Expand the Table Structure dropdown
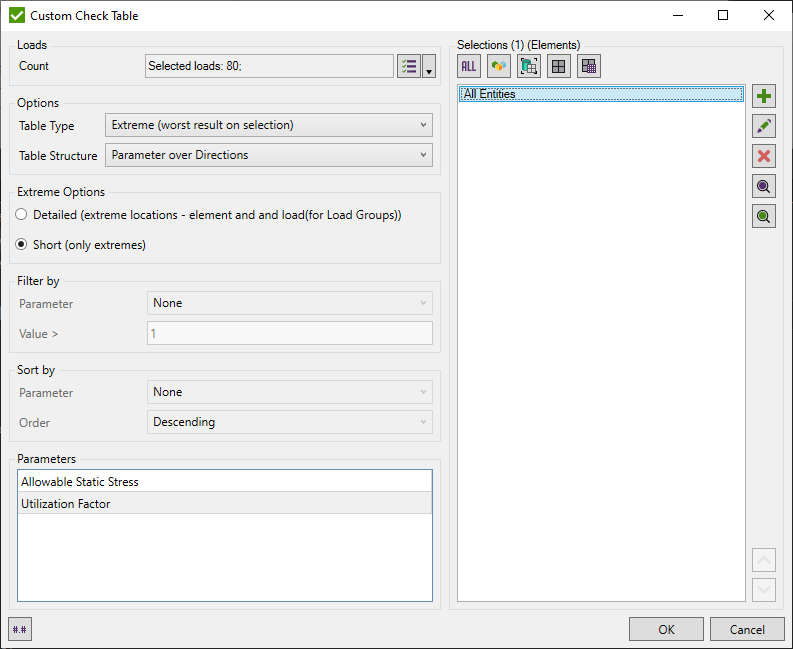This screenshot has width=793, height=649. [x=268, y=155]
